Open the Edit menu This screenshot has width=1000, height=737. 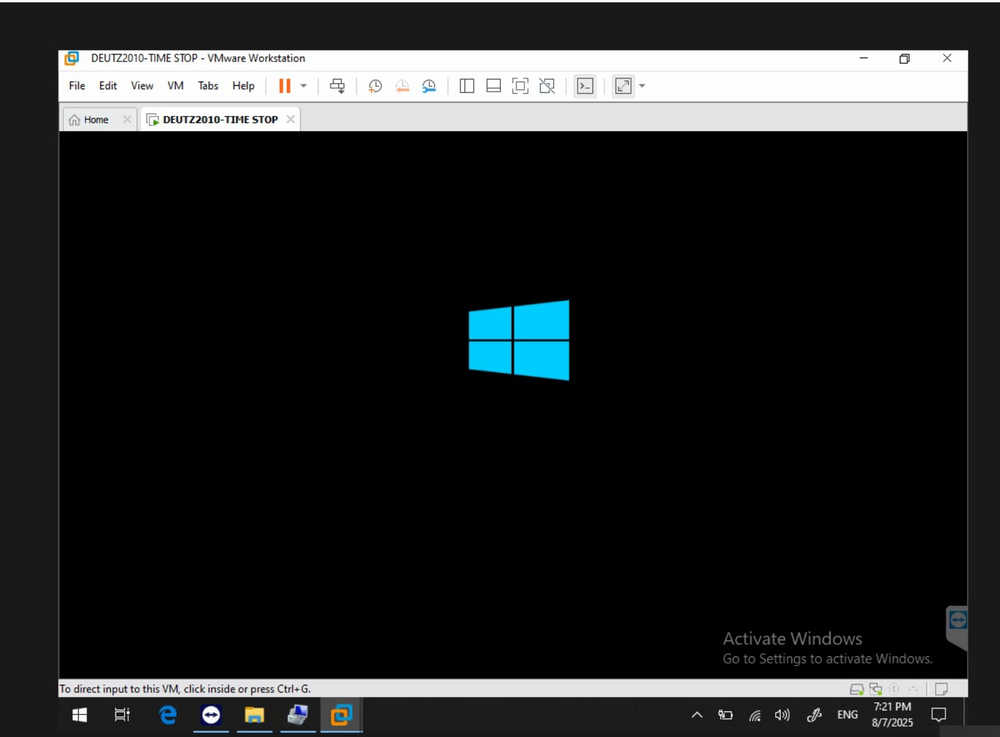pos(108,85)
